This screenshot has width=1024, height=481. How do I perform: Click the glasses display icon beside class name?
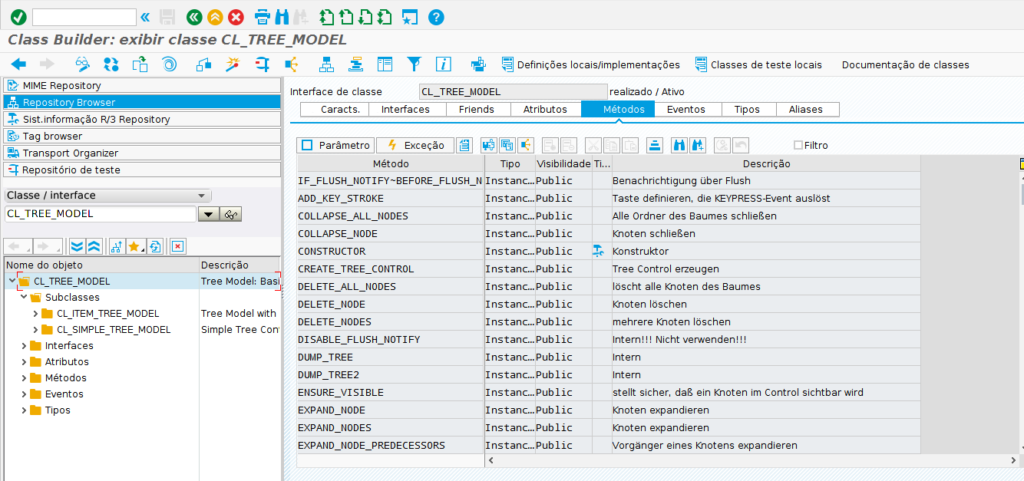(x=232, y=214)
